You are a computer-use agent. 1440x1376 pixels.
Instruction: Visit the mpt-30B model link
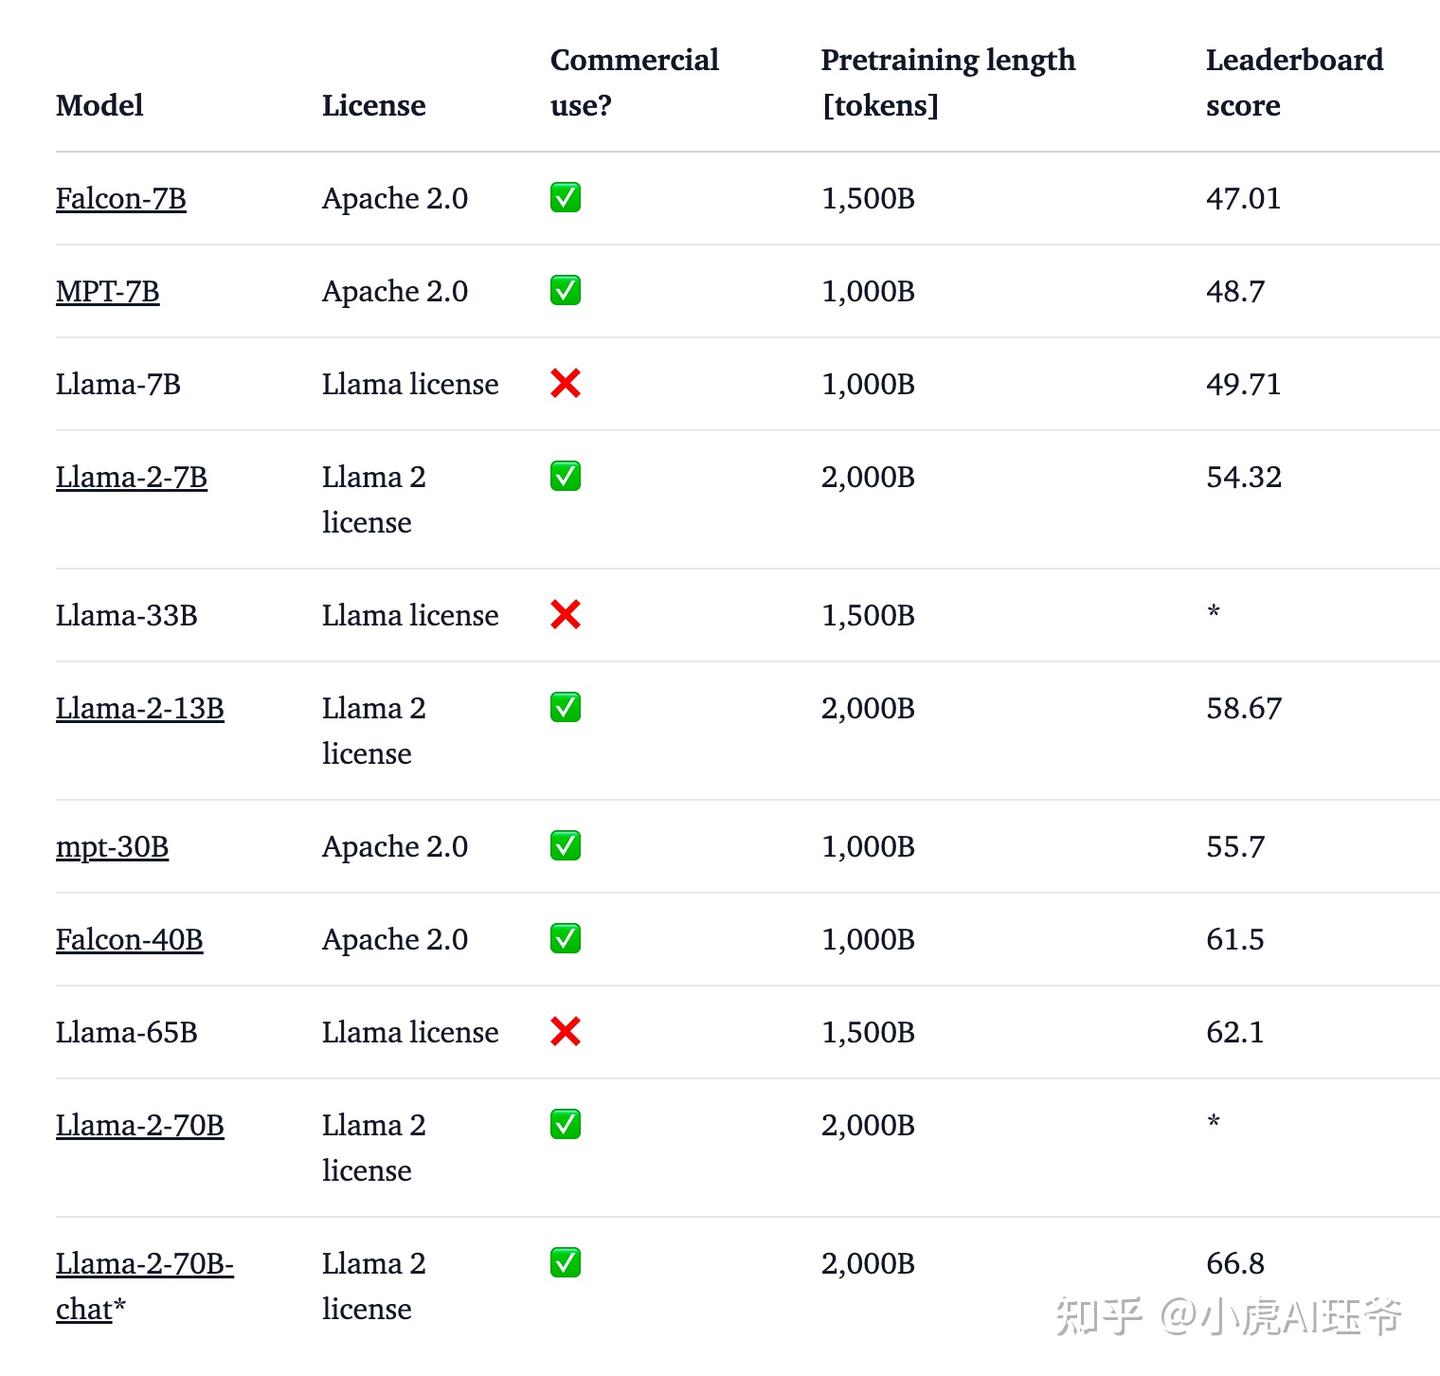coord(112,847)
